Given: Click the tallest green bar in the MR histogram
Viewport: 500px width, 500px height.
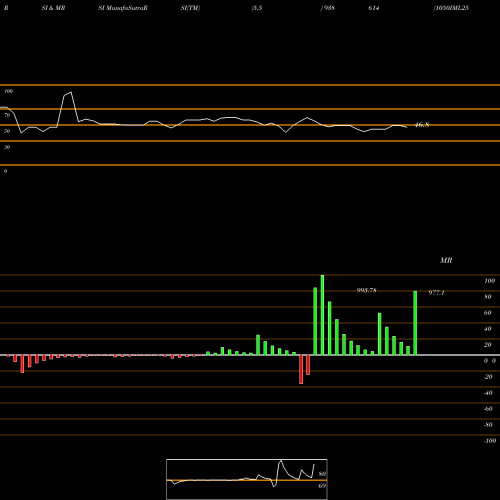Looking at the screenshot, I should tap(322, 315).
